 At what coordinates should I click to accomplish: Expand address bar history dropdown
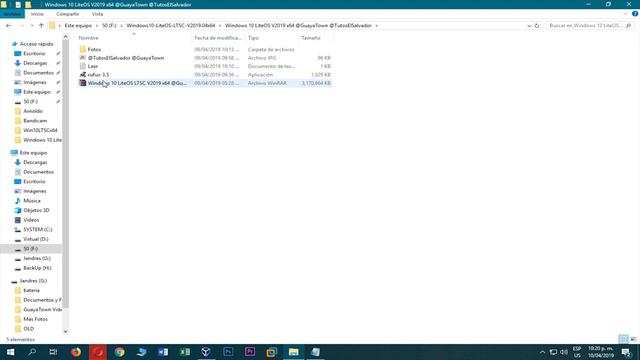point(529,26)
